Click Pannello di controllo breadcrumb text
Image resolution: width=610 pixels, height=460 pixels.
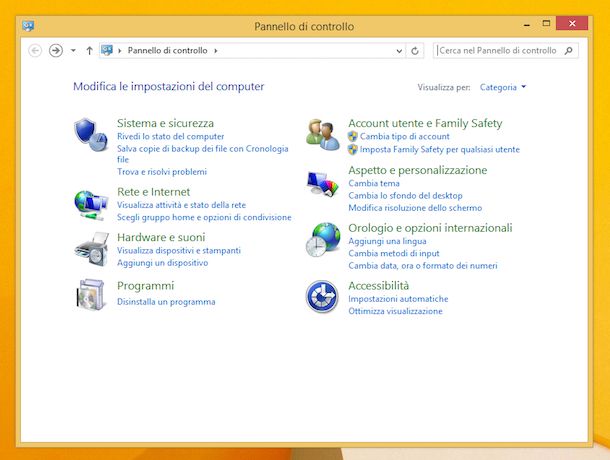point(167,51)
